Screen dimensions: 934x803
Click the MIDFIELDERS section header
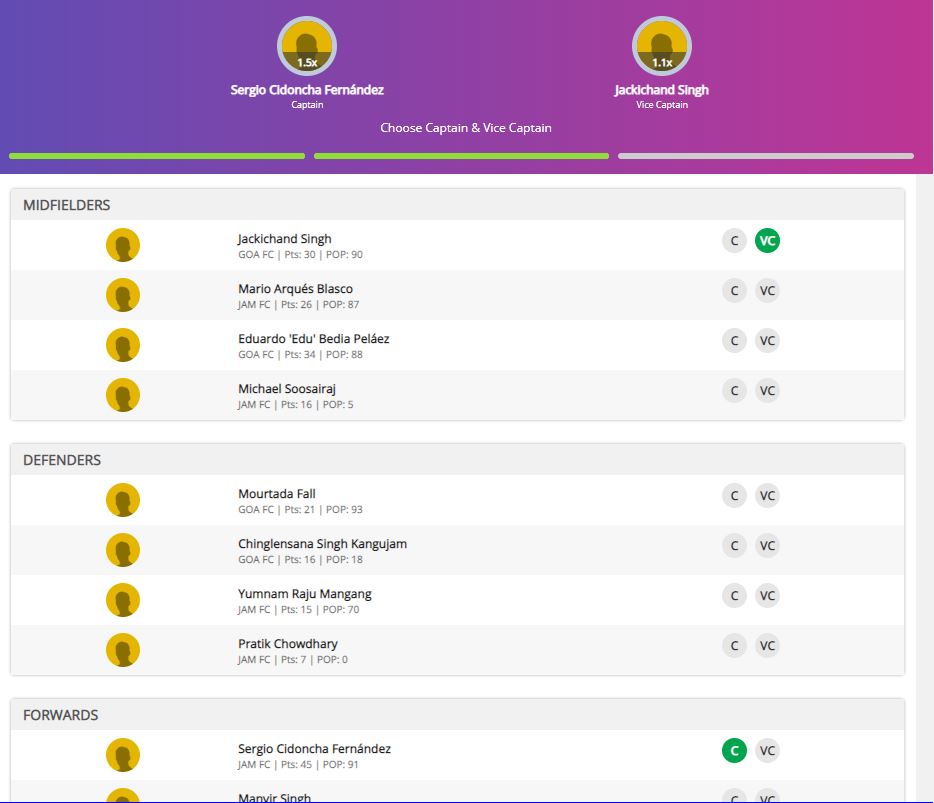[x=457, y=205]
